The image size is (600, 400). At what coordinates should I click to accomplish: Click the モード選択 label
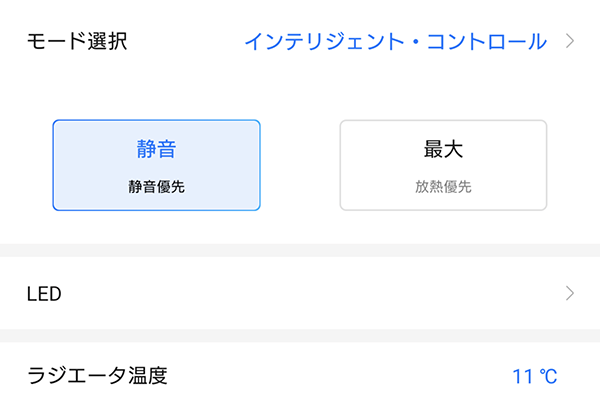[x=78, y=42]
